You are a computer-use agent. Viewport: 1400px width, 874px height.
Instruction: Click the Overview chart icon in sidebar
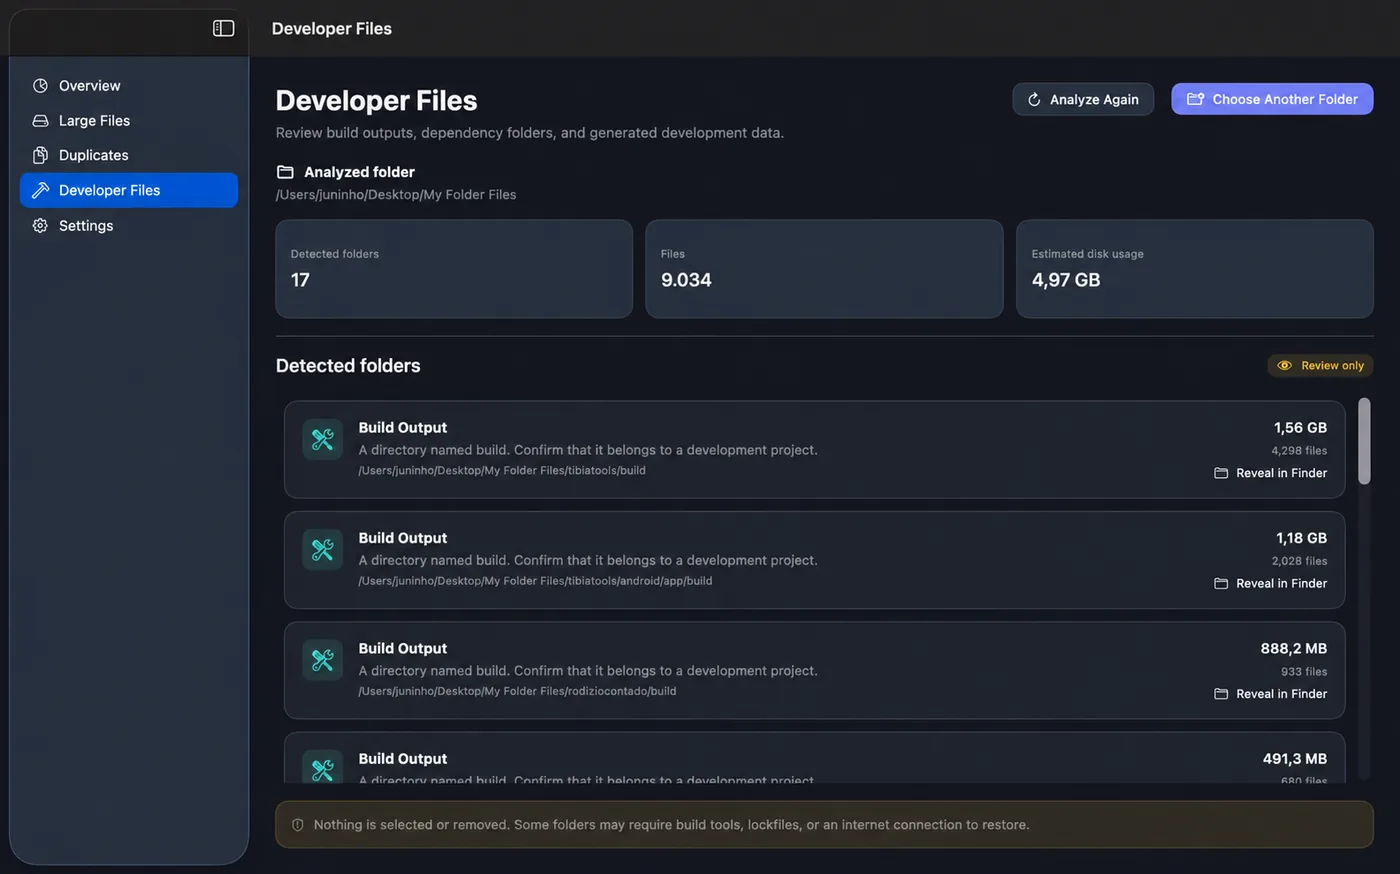tap(40, 86)
